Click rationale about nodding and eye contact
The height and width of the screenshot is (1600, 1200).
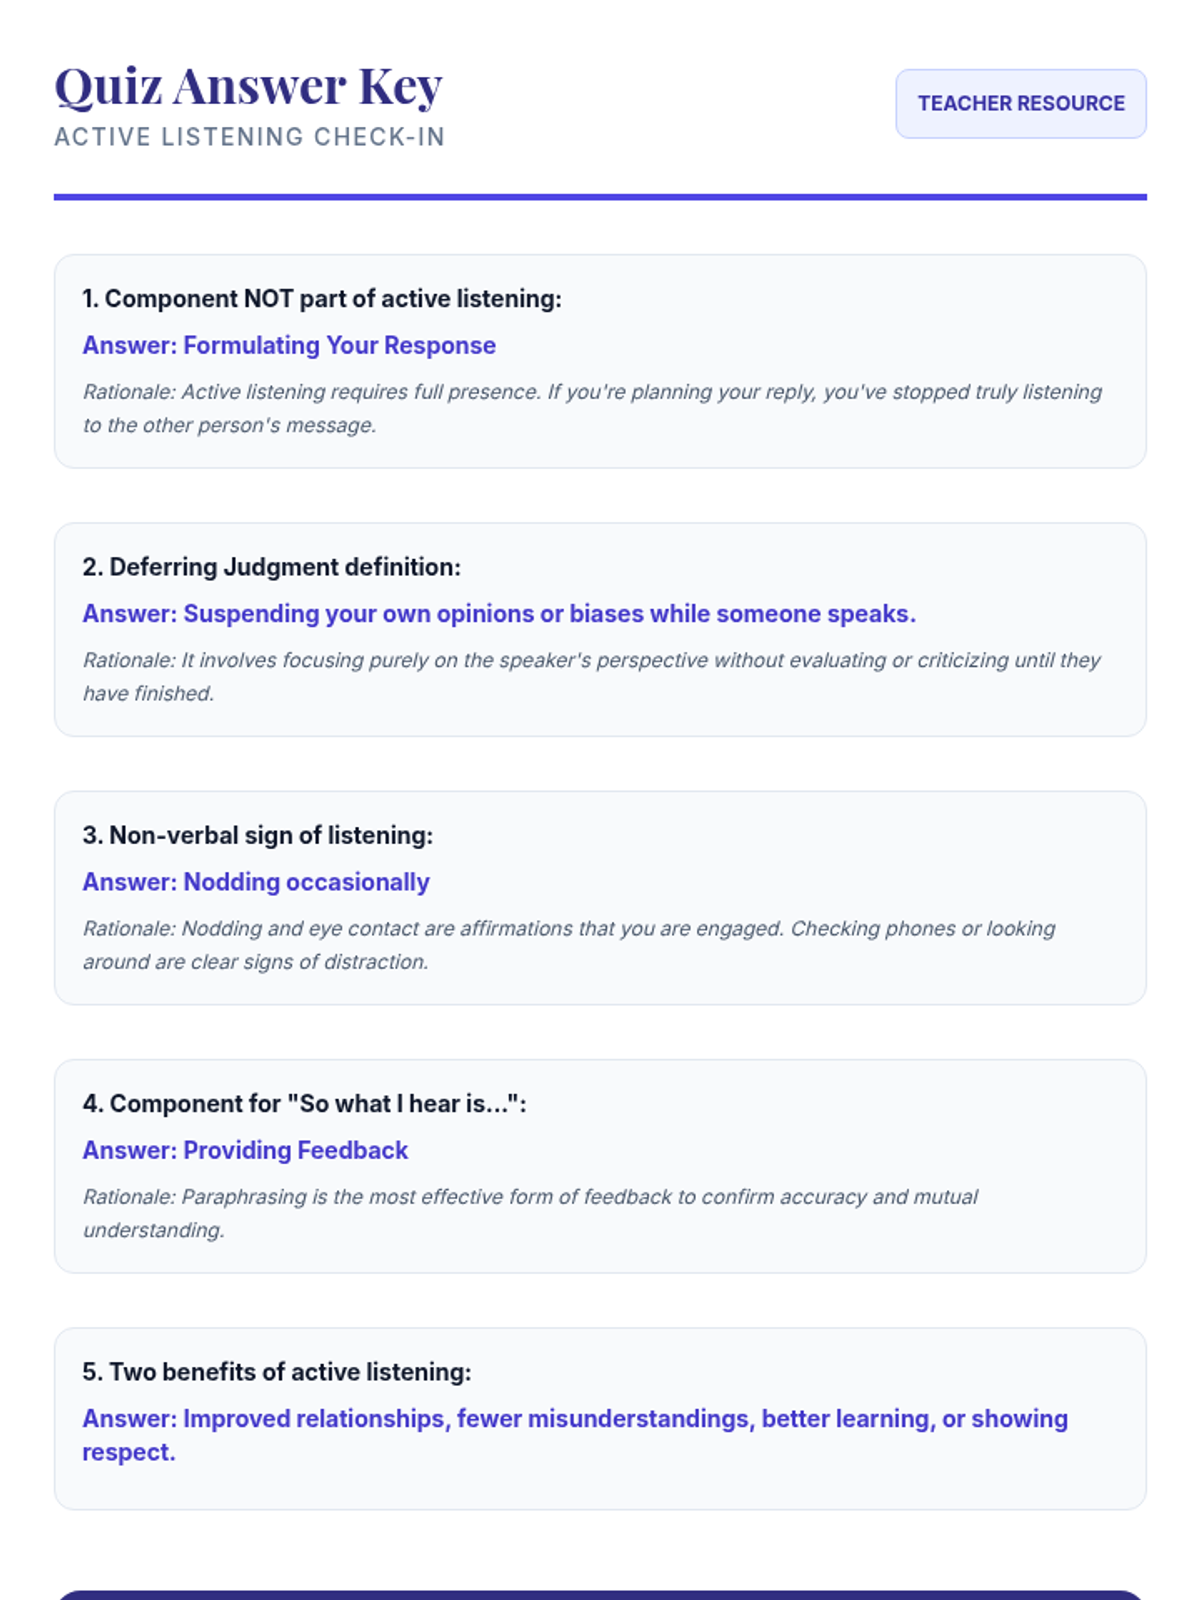[x=569, y=944]
